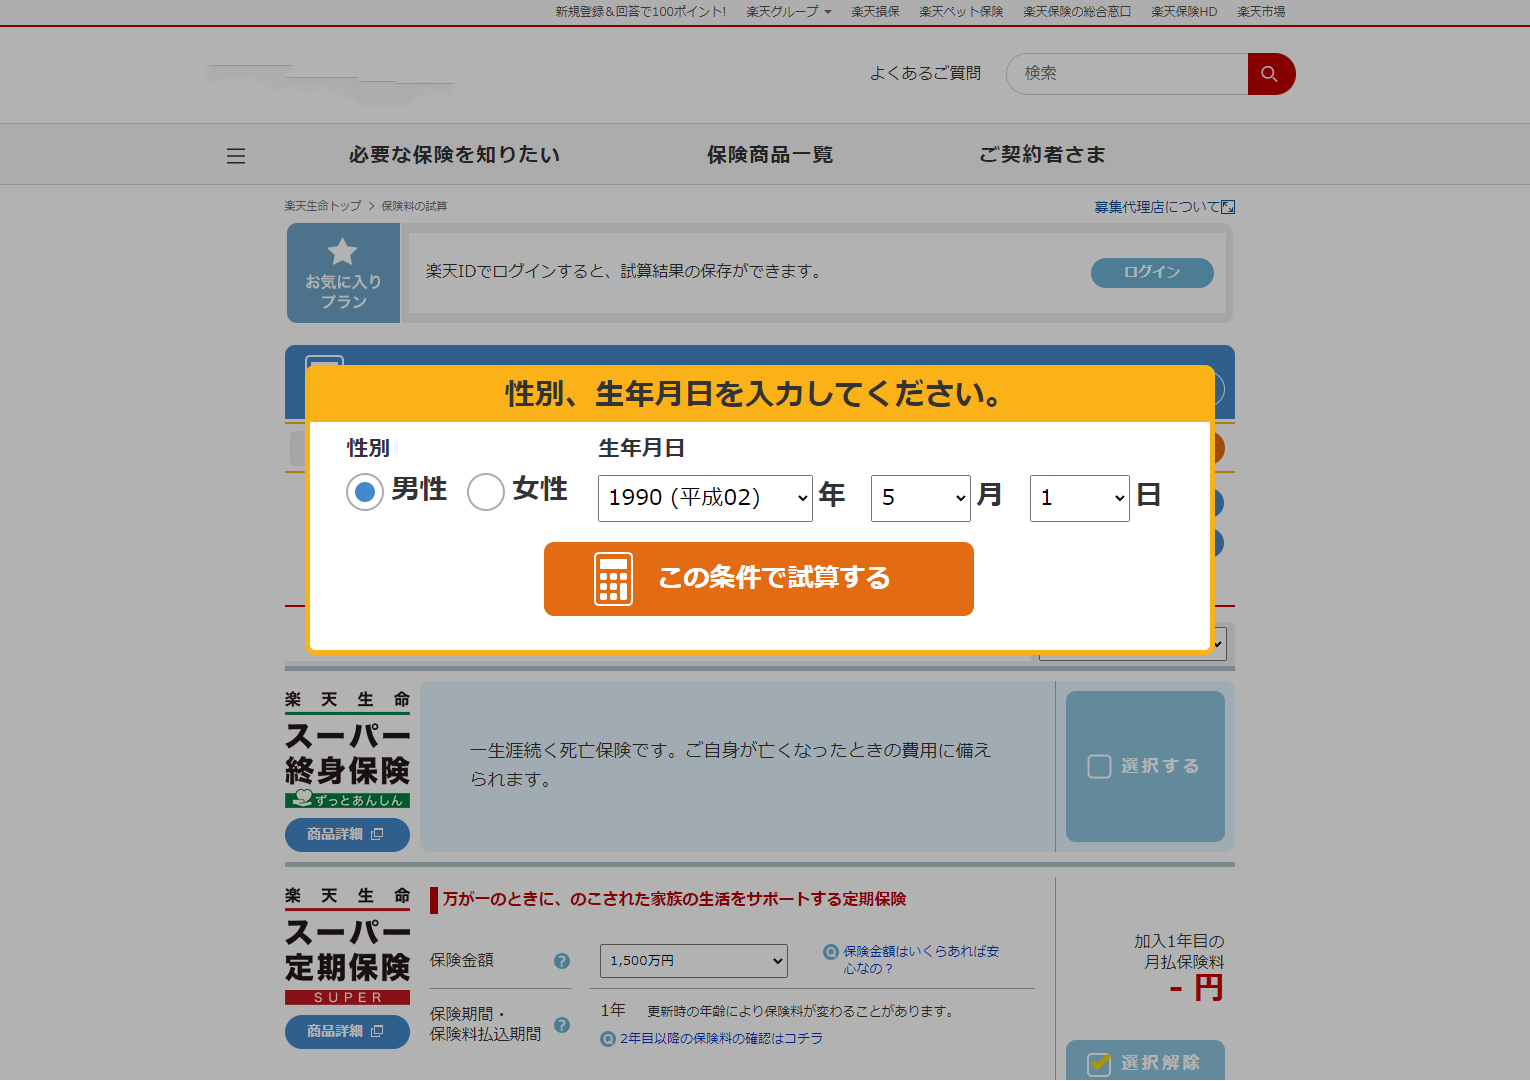Click the calculator icon on the orange button

[x=613, y=579]
